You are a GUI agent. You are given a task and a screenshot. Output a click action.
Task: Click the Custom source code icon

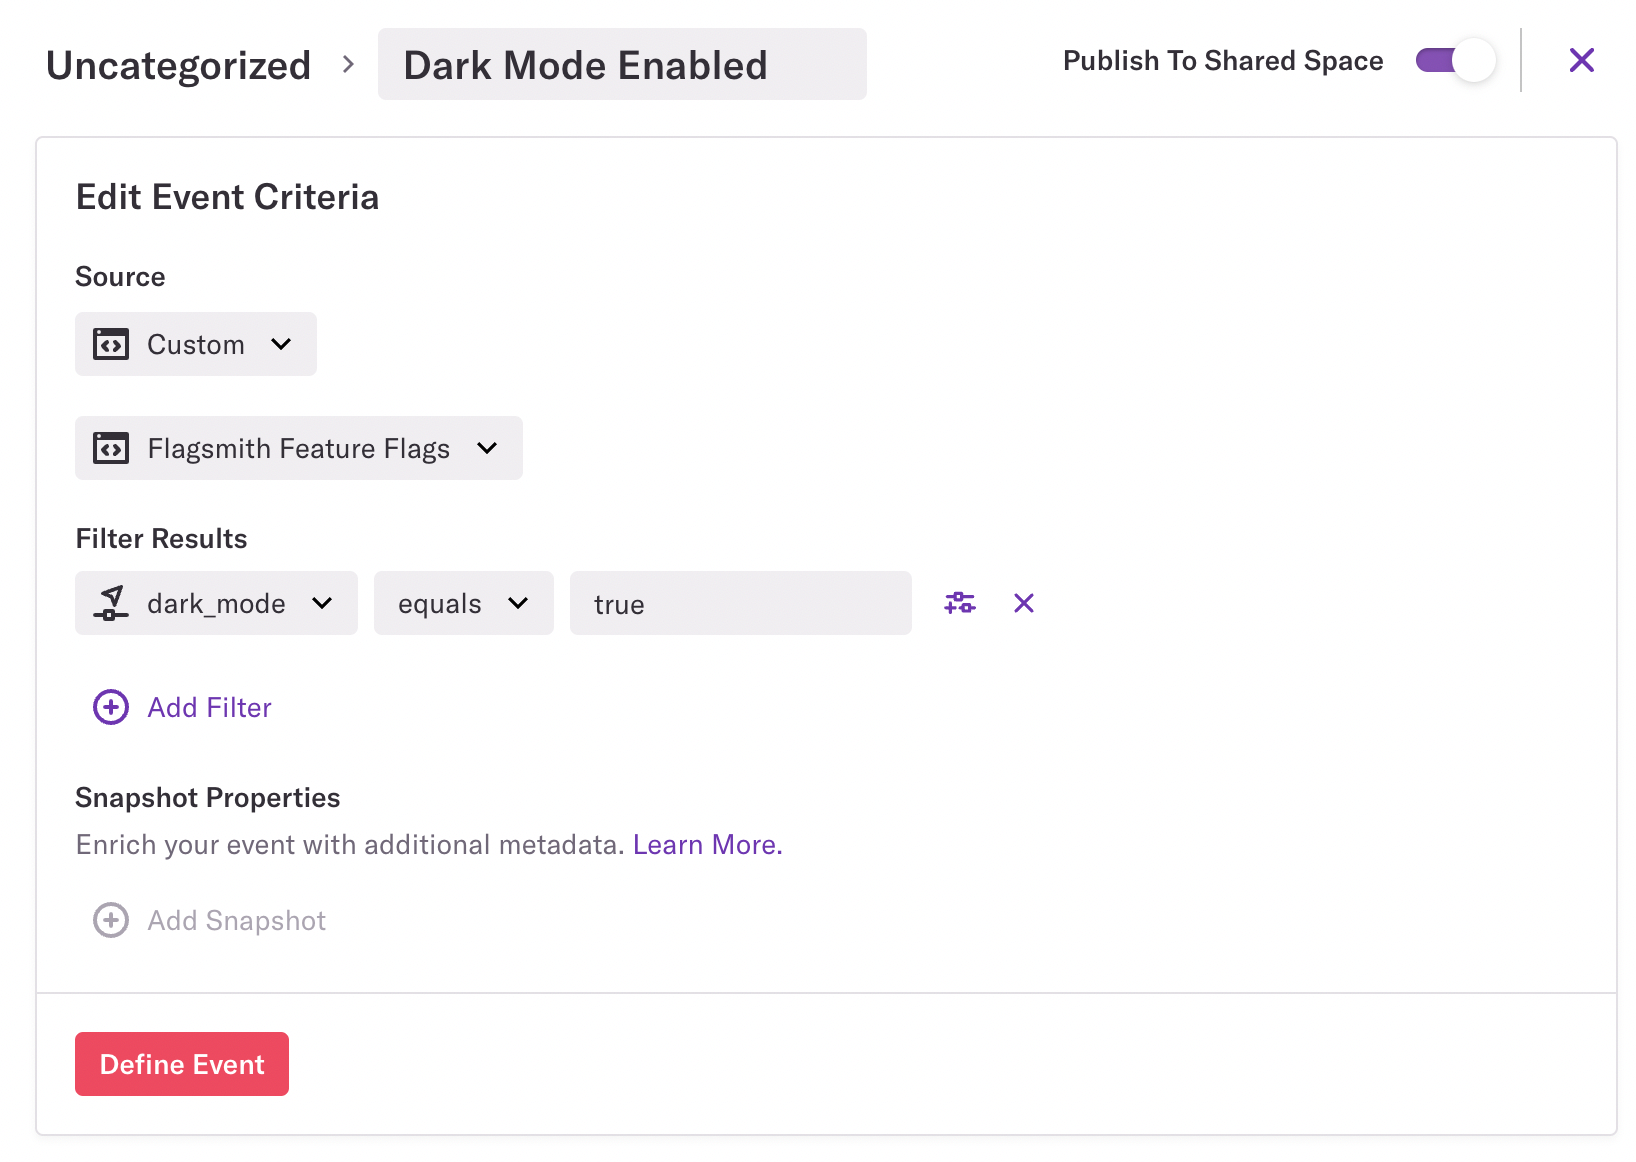coord(111,344)
